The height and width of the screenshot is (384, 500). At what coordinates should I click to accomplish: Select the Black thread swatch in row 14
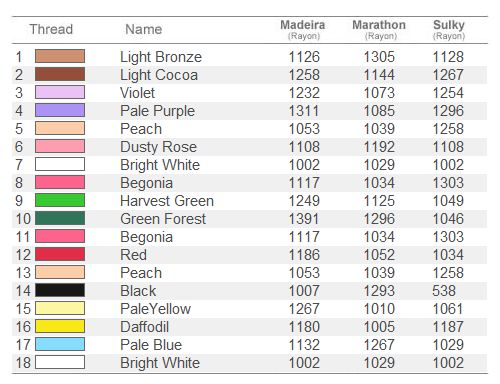pyautogui.click(x=60, y=290)
